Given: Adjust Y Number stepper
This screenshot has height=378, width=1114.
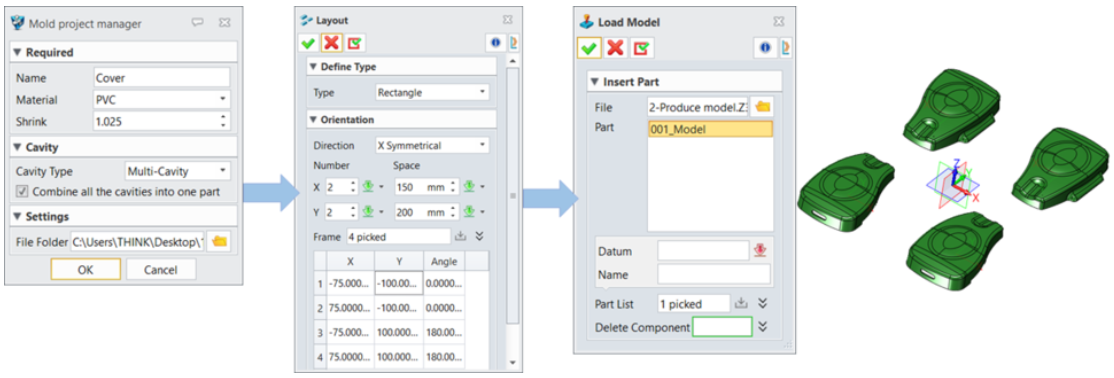Looking at the screenshot, I should tap(353, 211).
